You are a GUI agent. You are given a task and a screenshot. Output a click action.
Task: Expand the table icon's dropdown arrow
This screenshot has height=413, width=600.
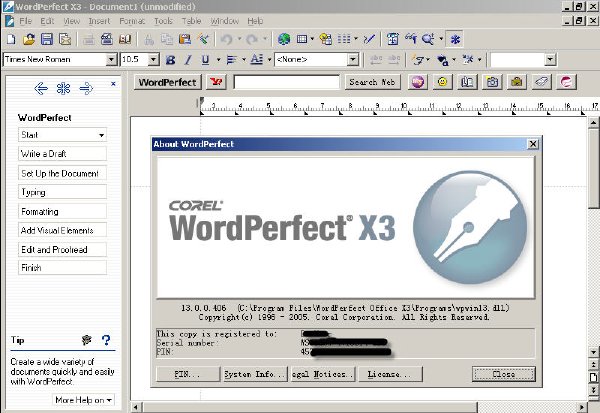[312, 39]
